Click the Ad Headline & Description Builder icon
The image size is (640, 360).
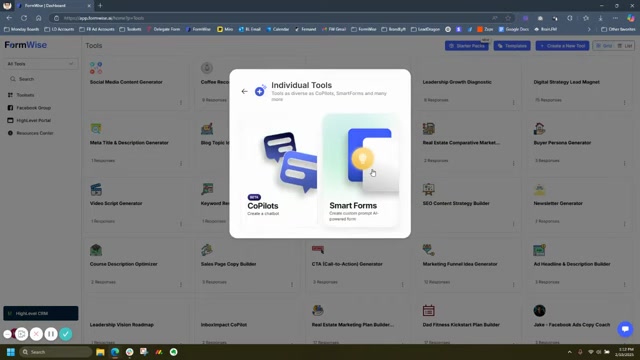tap(539, 250)
